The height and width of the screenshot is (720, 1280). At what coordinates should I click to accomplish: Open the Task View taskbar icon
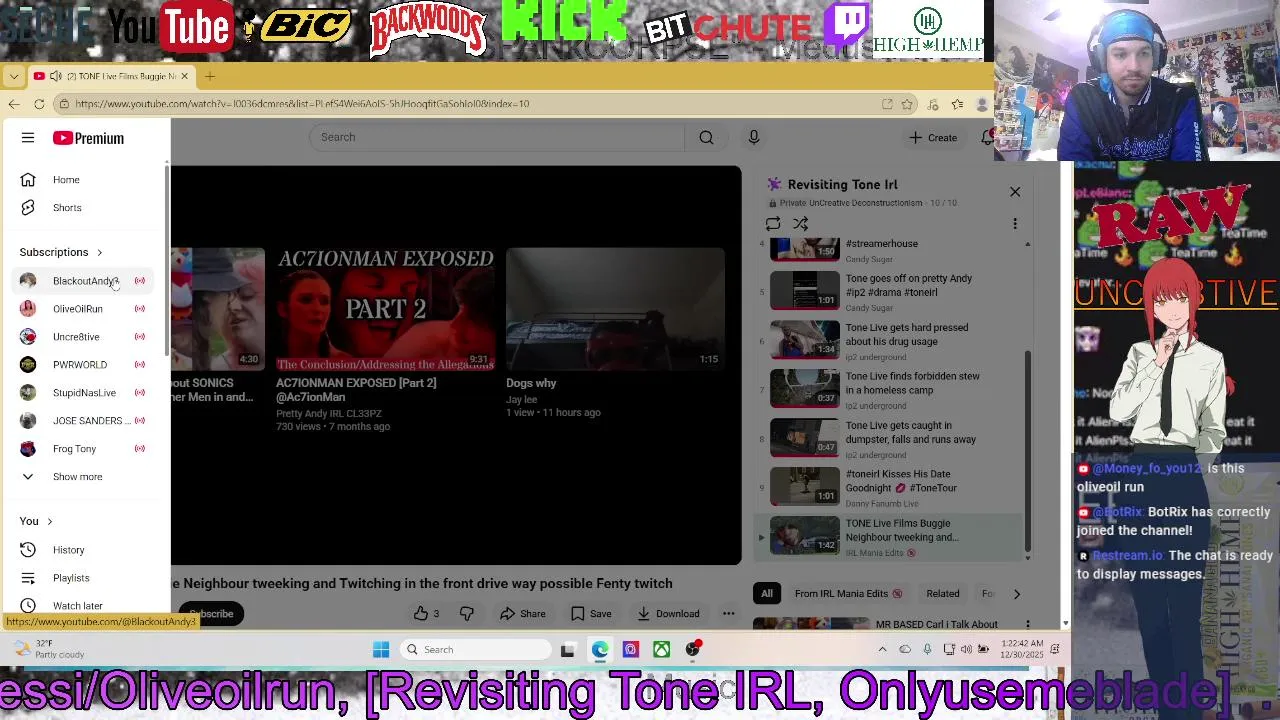pos(567,650)
